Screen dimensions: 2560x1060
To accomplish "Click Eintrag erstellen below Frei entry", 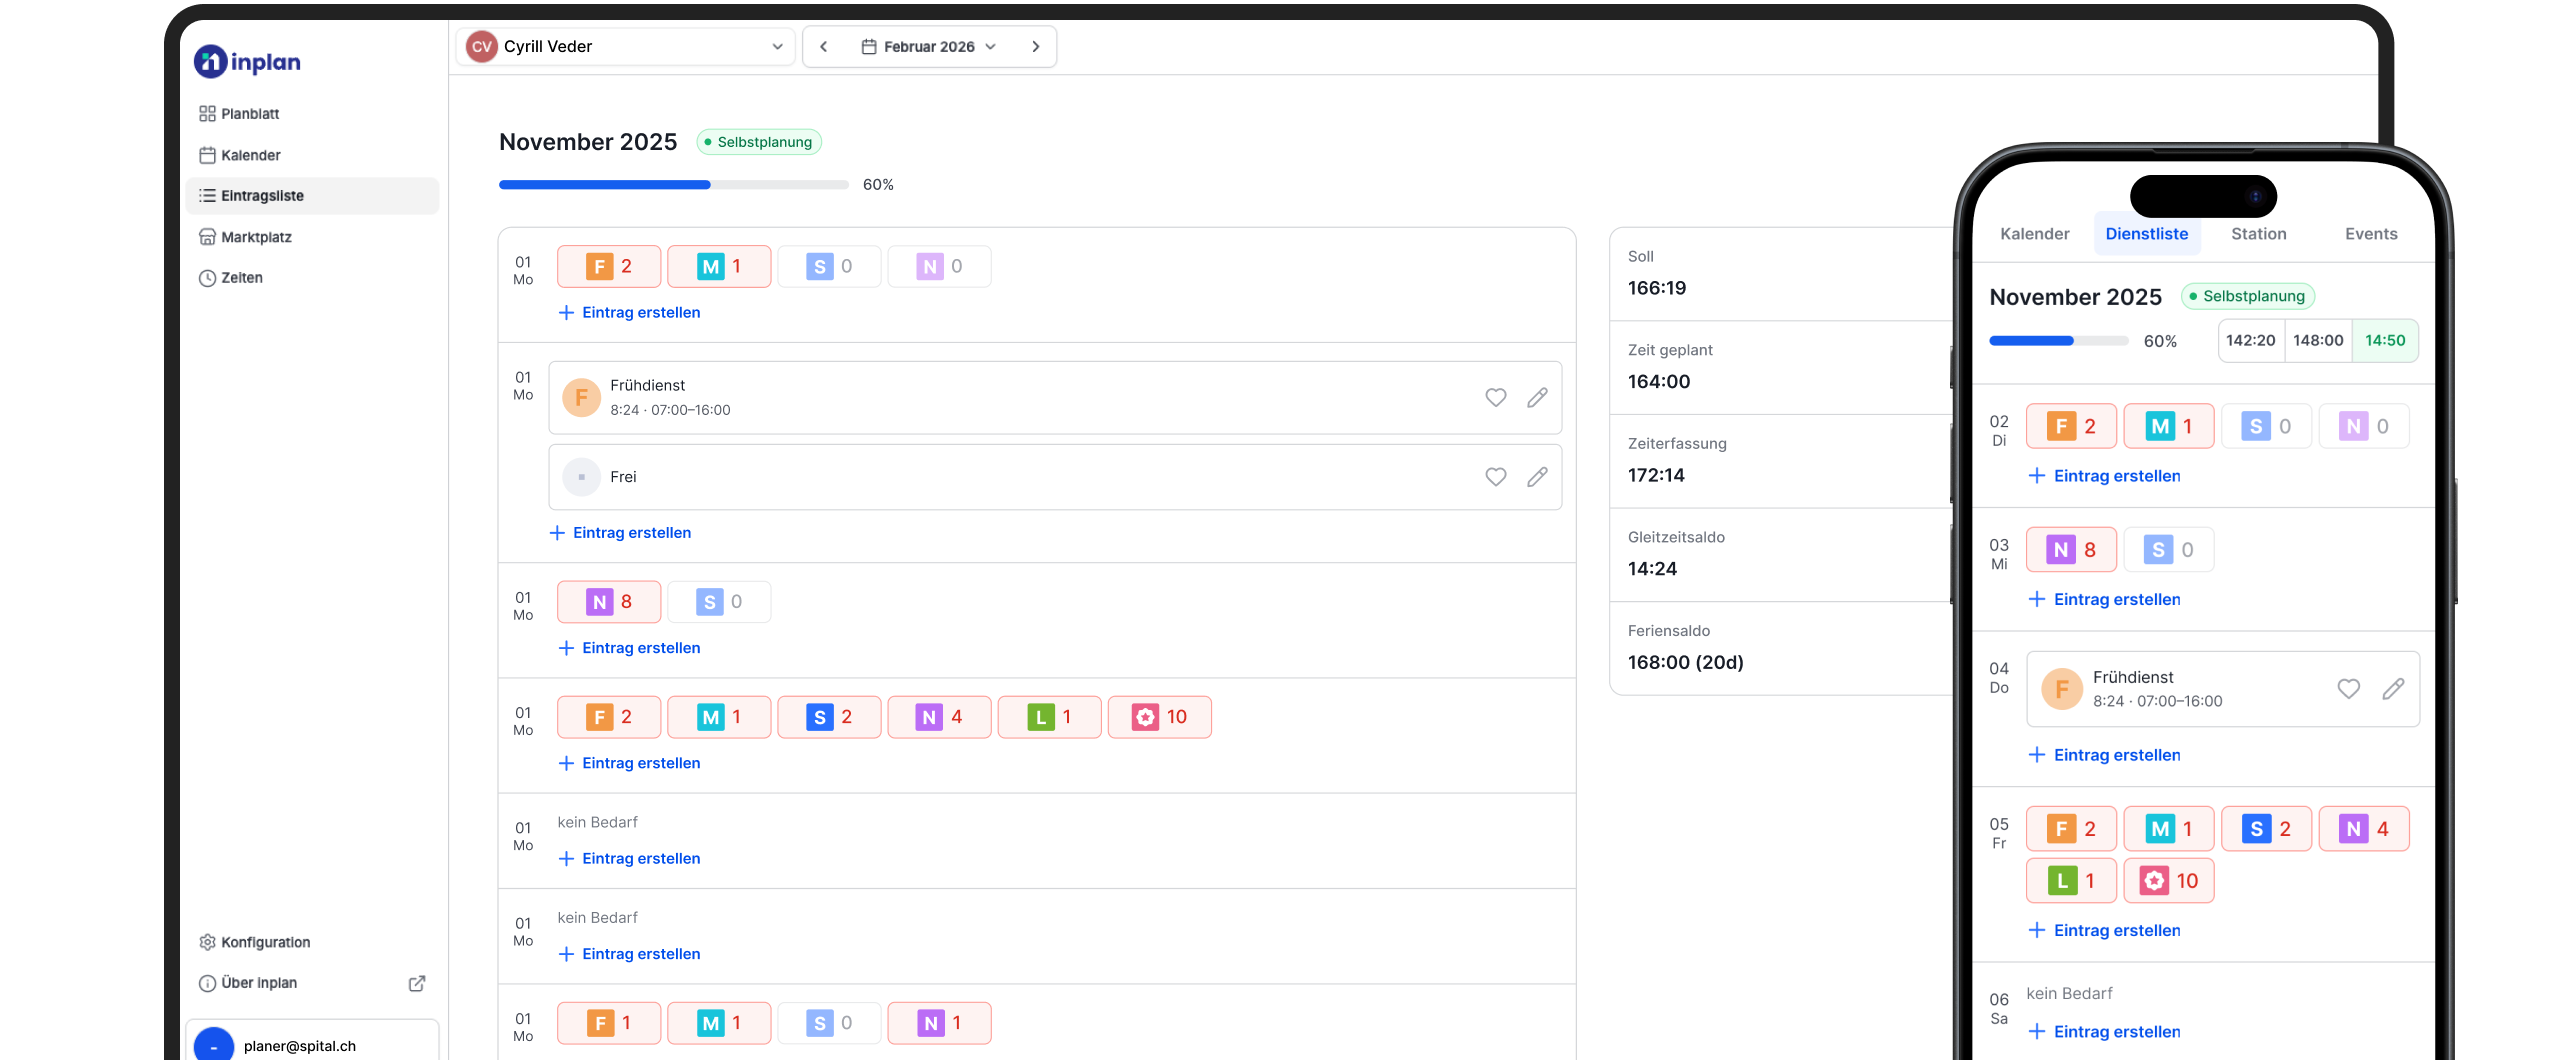I will [x=620, y=533].
